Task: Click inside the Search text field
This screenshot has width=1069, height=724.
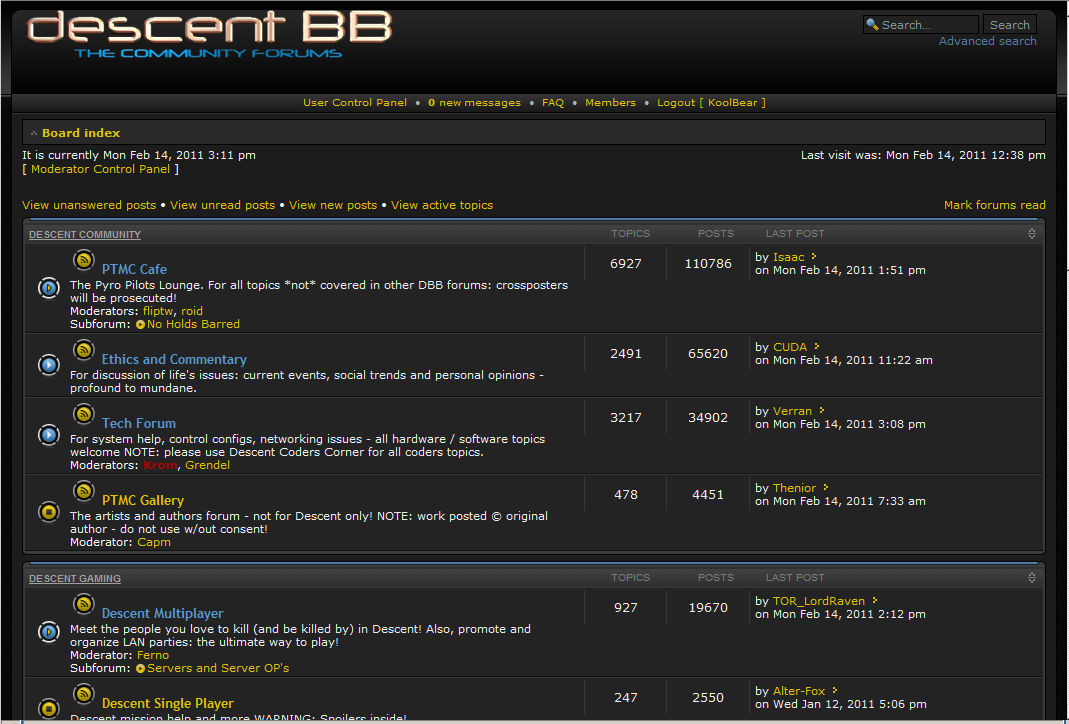Action: [x=921, y=25]
